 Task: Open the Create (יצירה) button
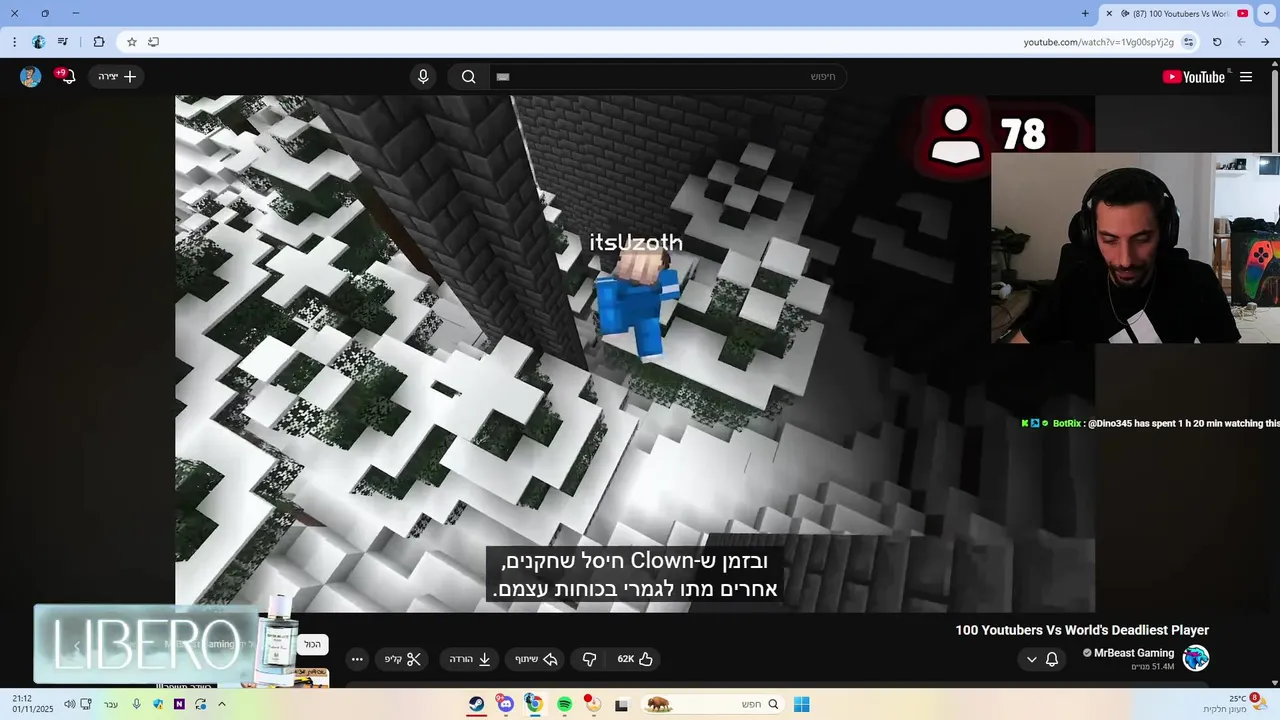pos(117,77)
